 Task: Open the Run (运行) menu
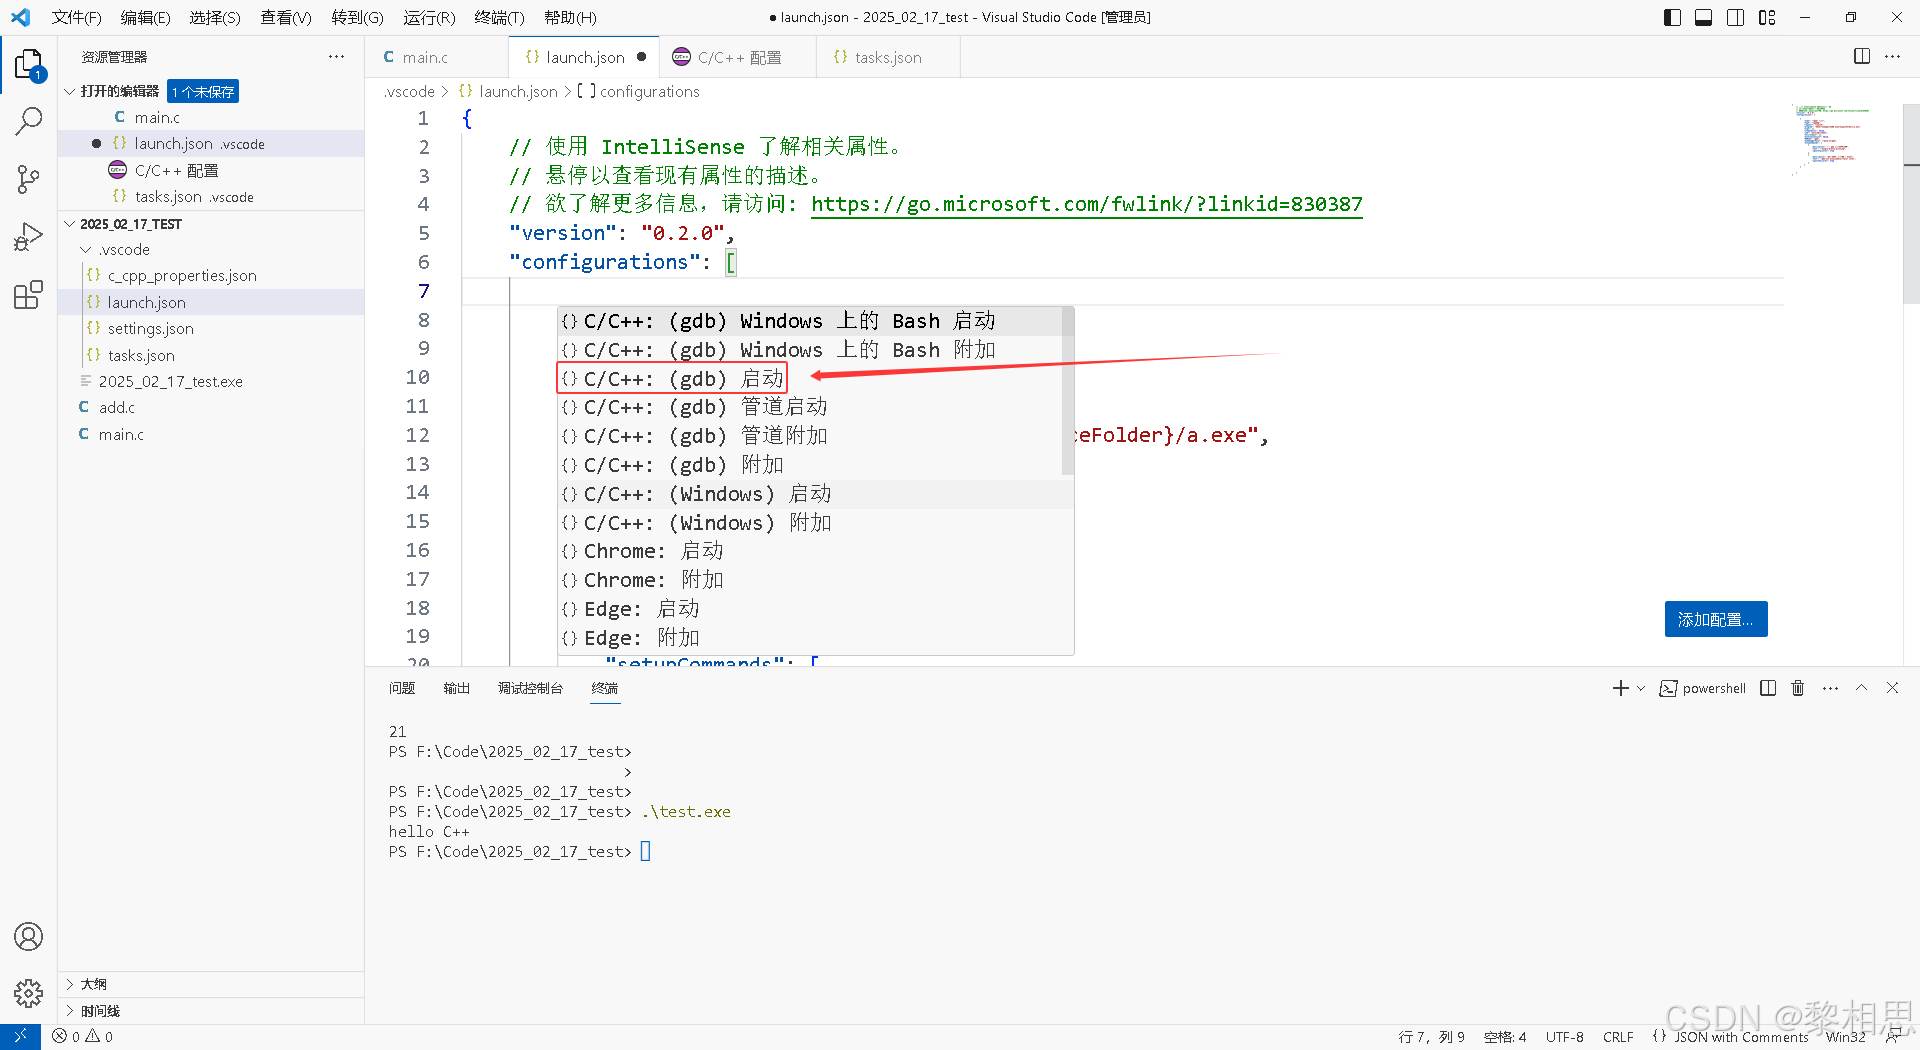(429, 17)
